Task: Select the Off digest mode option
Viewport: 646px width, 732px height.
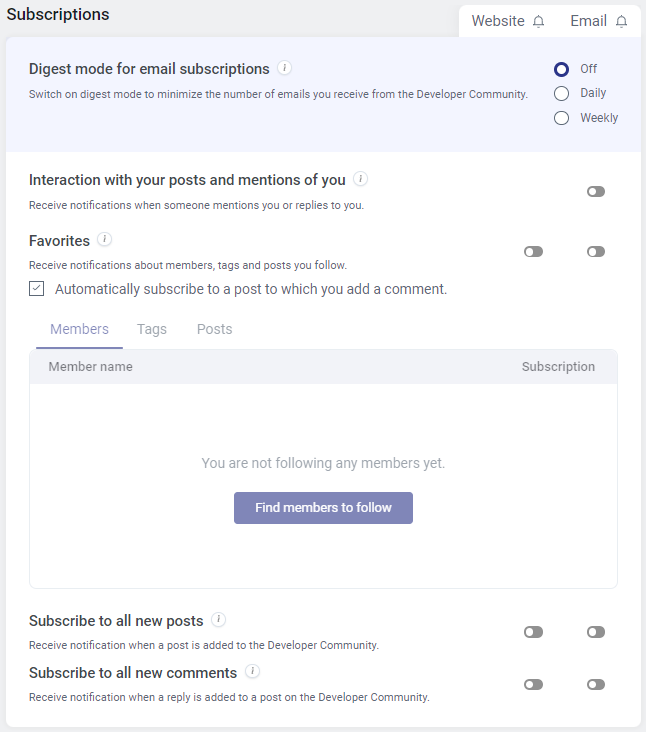Action: (562, 69)
